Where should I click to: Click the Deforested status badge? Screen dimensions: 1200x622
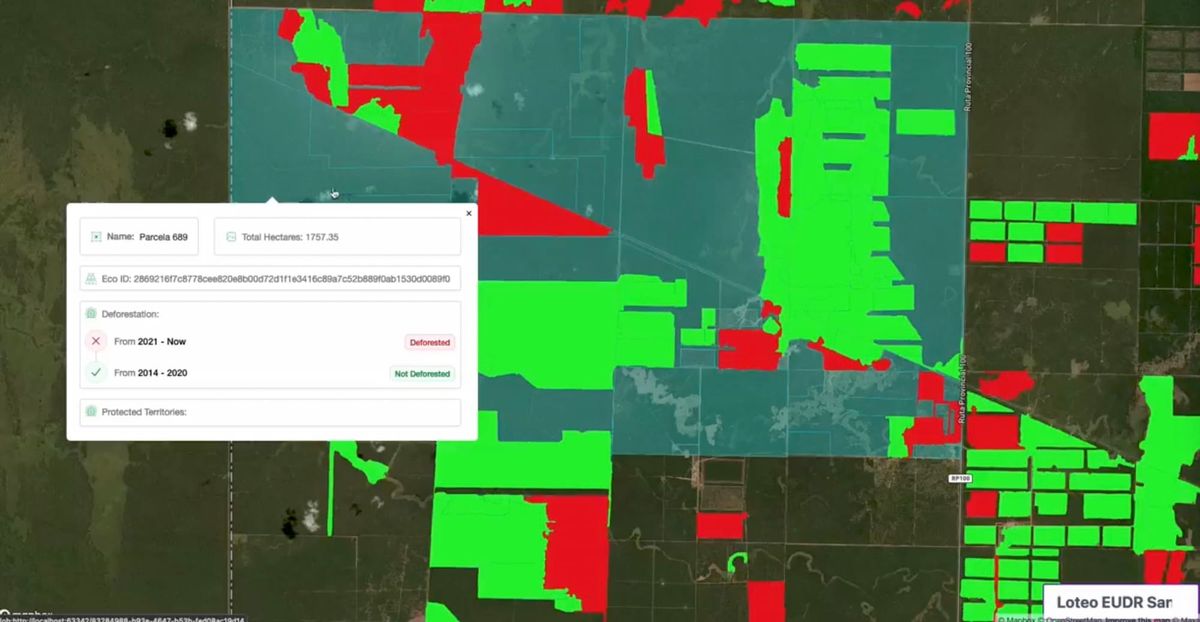(430, 342)
